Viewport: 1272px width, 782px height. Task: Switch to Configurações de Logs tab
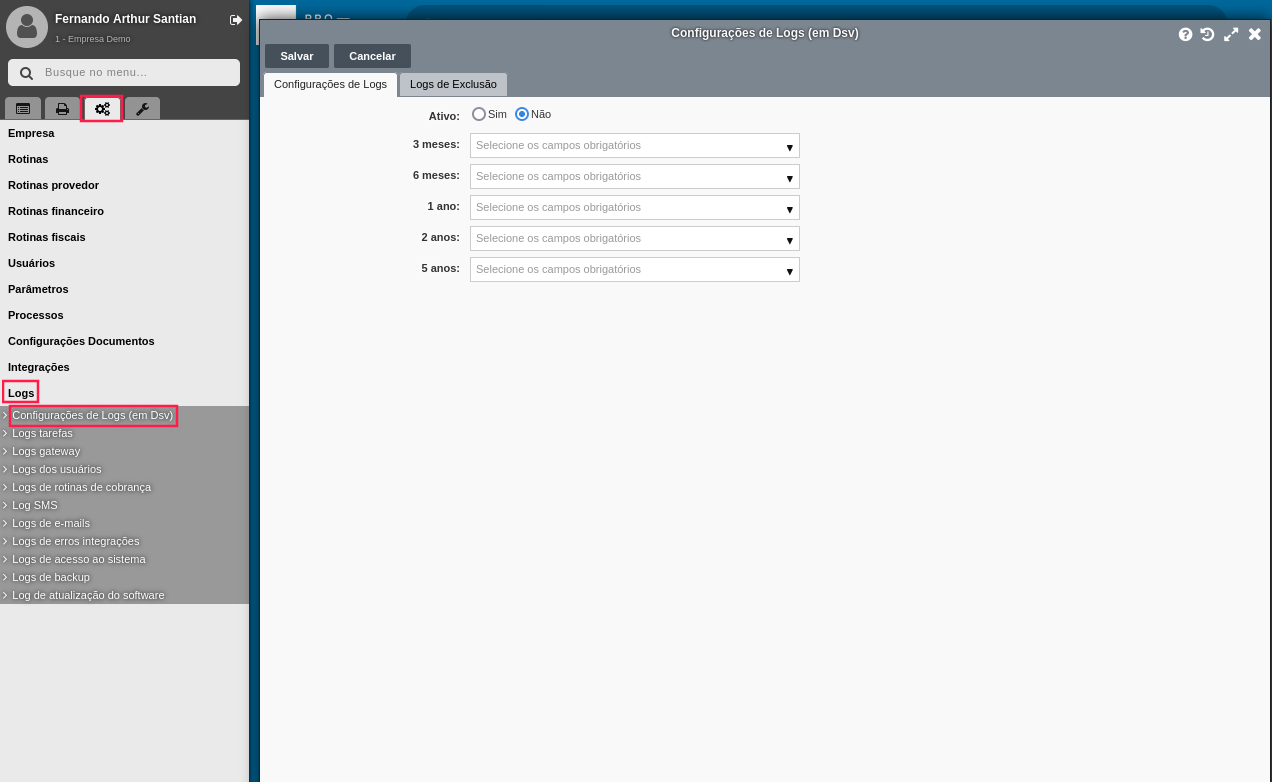click(x=330, y=84)
